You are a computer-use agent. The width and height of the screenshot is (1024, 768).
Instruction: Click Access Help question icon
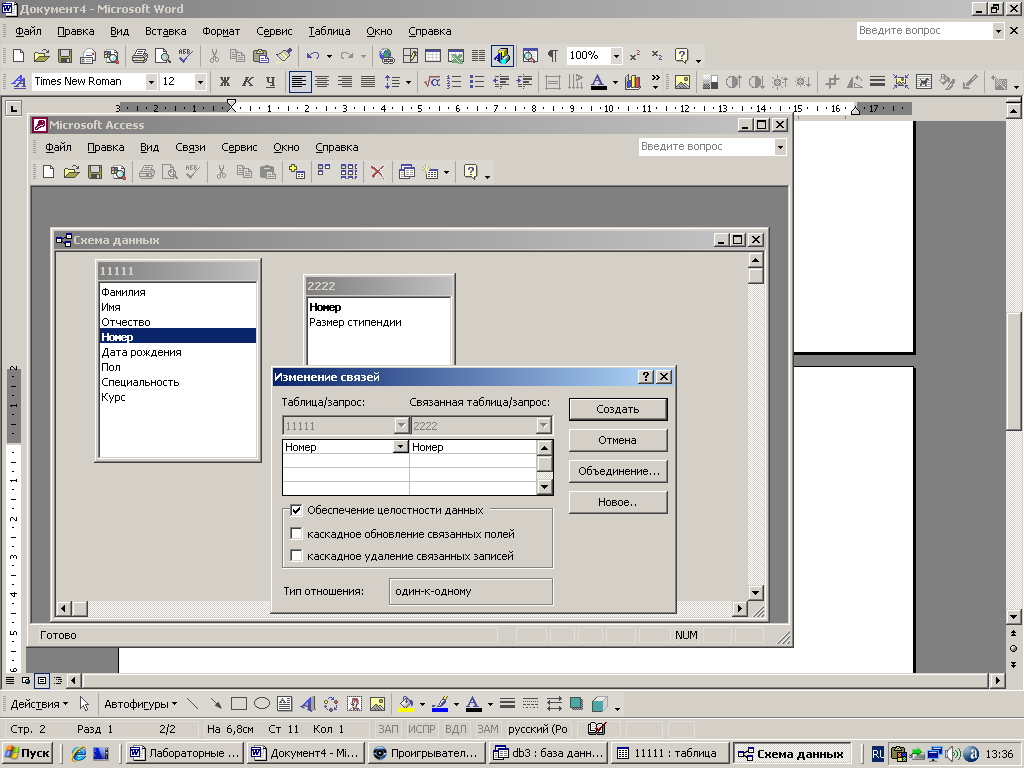point(470,172)
